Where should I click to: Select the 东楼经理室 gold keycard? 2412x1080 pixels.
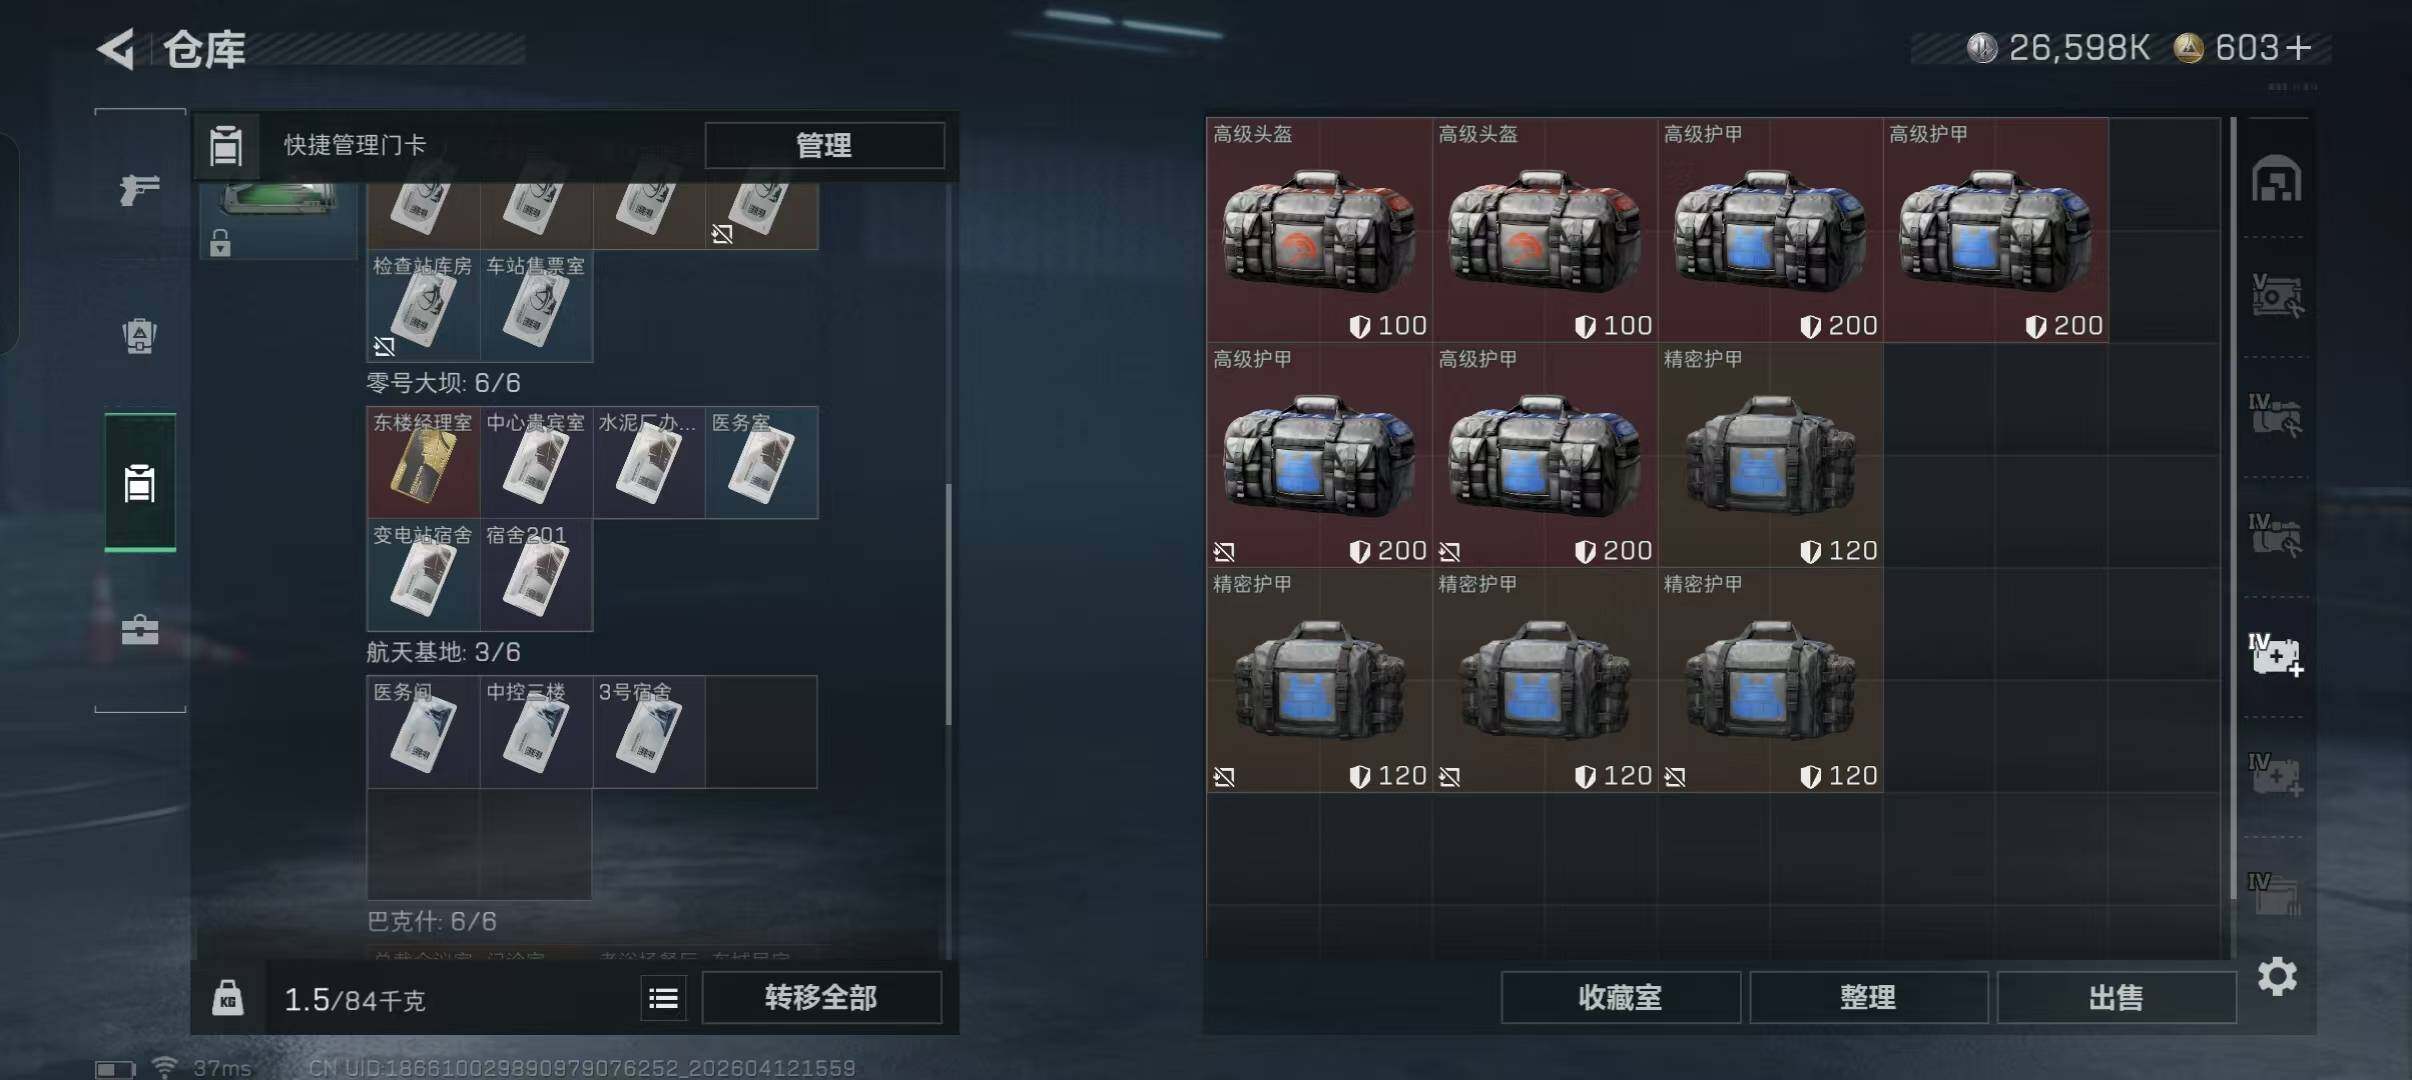424,462
